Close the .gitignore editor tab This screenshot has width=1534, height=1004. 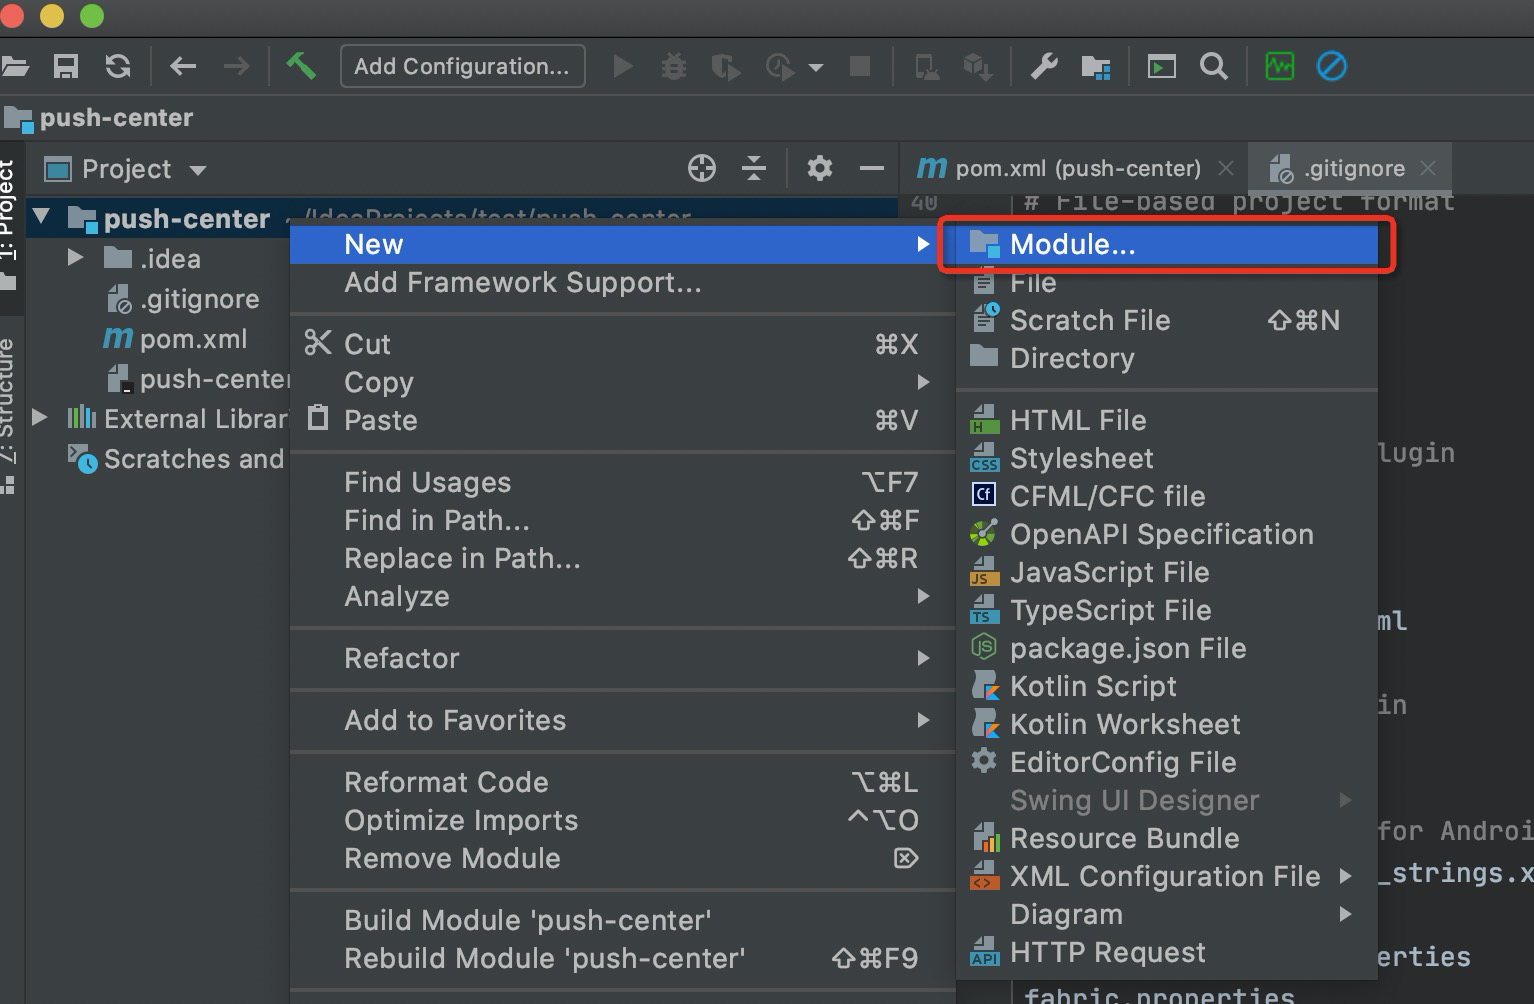coord(1428,168)
